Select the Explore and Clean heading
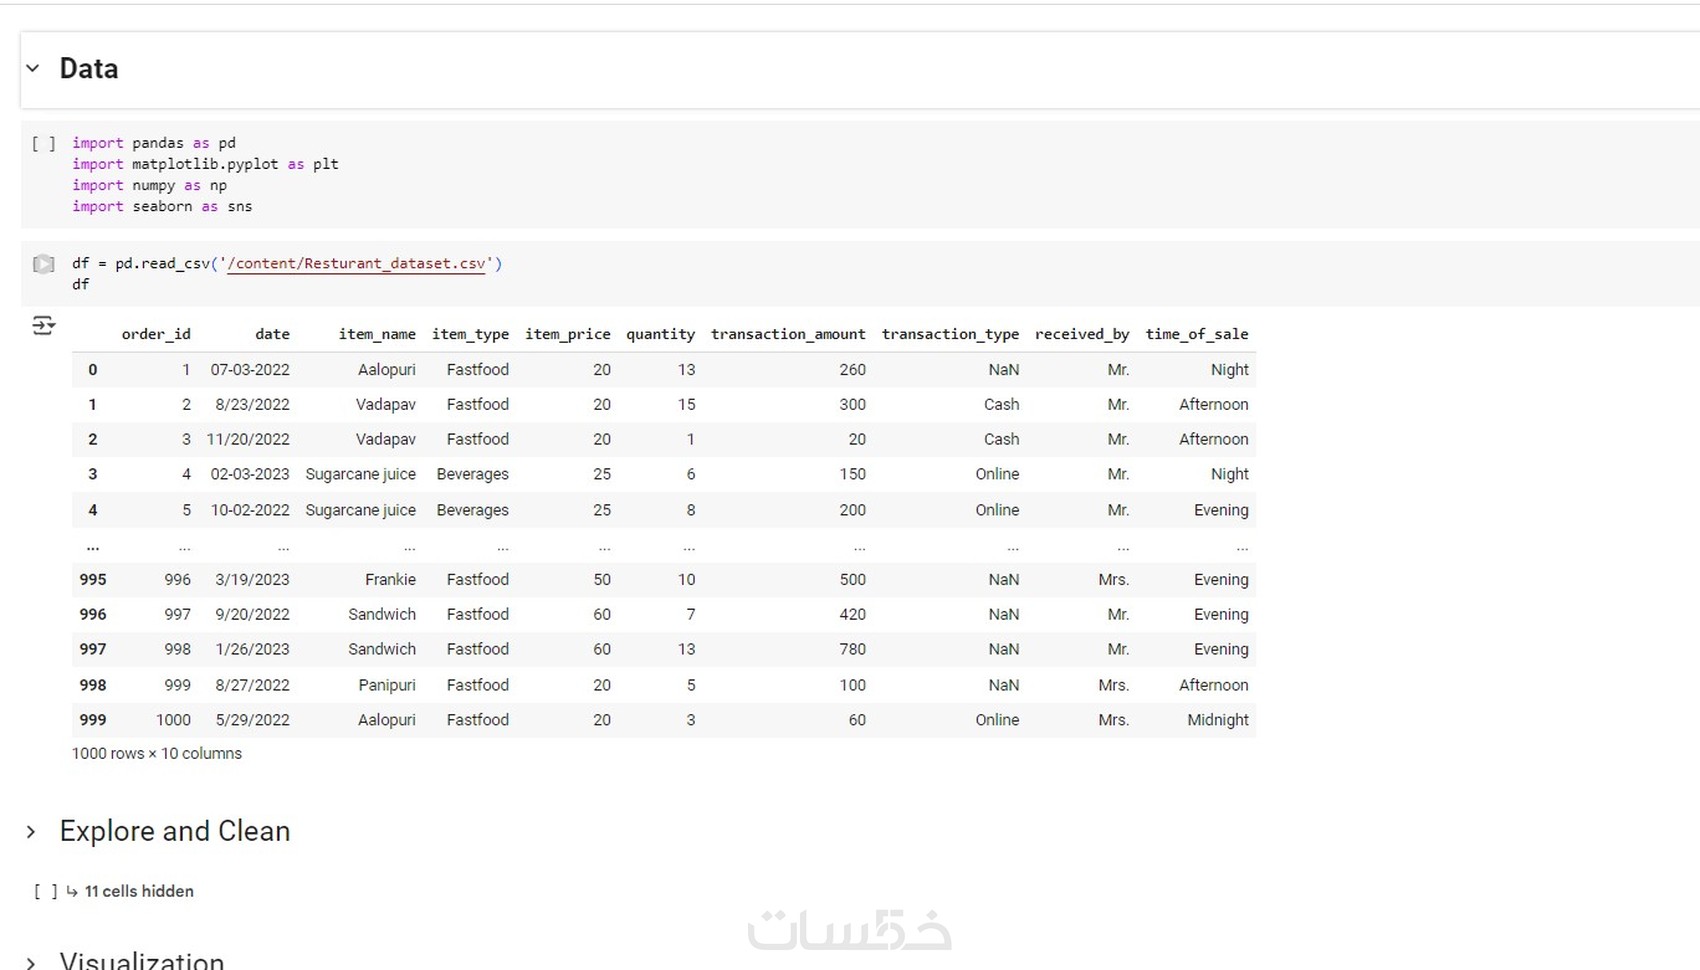Viewport: 1700px width, 970px height. (x=175, y=831)
